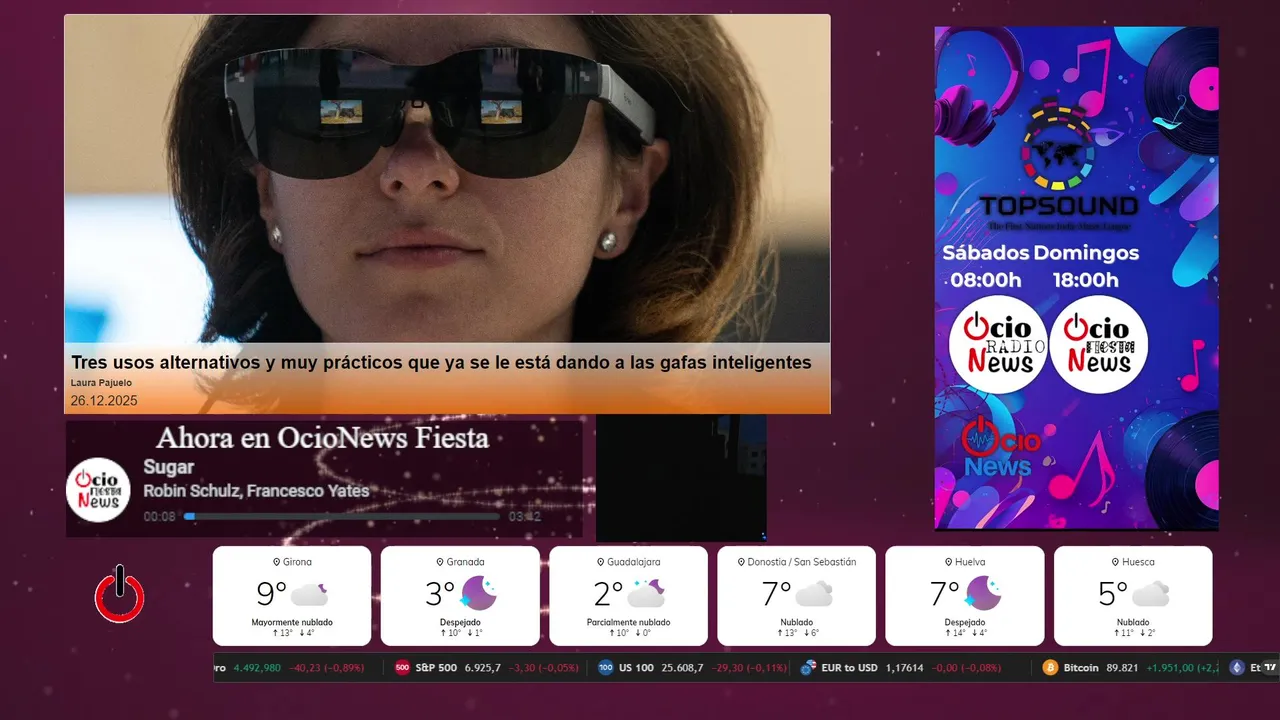Click artists Robin Schulz, Francesco Yates
This screenshot has height=720, width=1280.
coord(256,491)
